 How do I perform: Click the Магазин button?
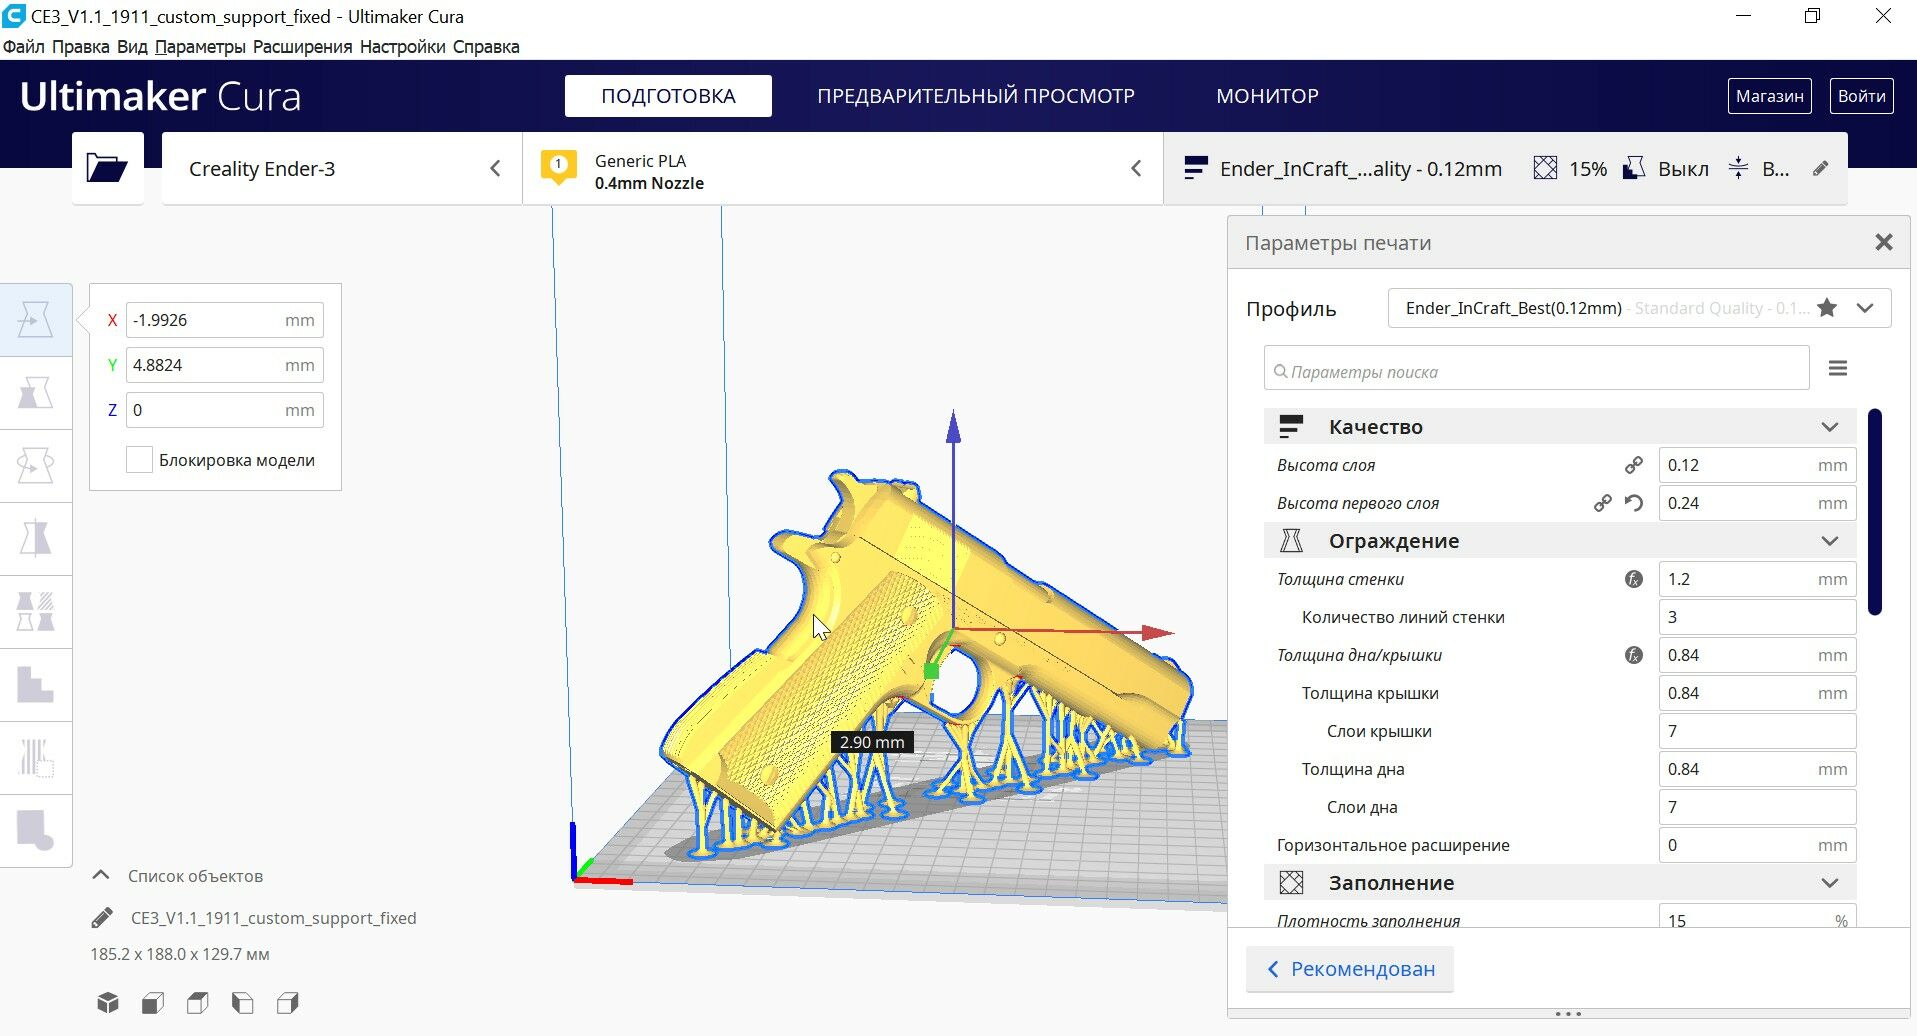tap(1769, 96)
